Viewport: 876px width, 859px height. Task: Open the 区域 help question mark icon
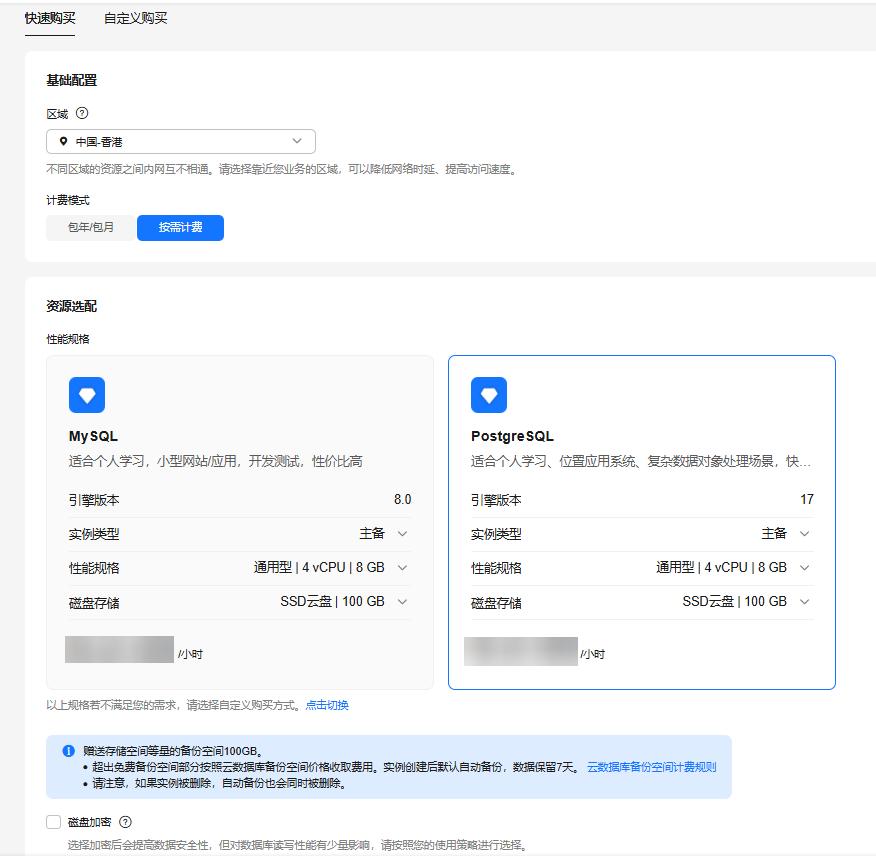point(82,113)
